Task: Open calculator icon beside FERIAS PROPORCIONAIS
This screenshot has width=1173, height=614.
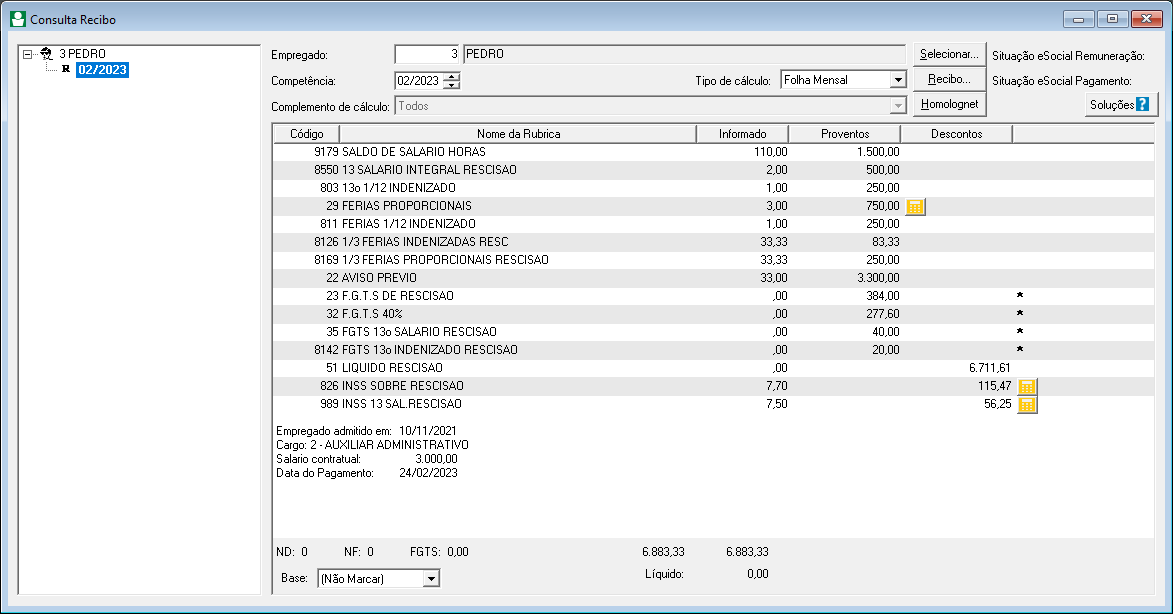Action: 915,206
